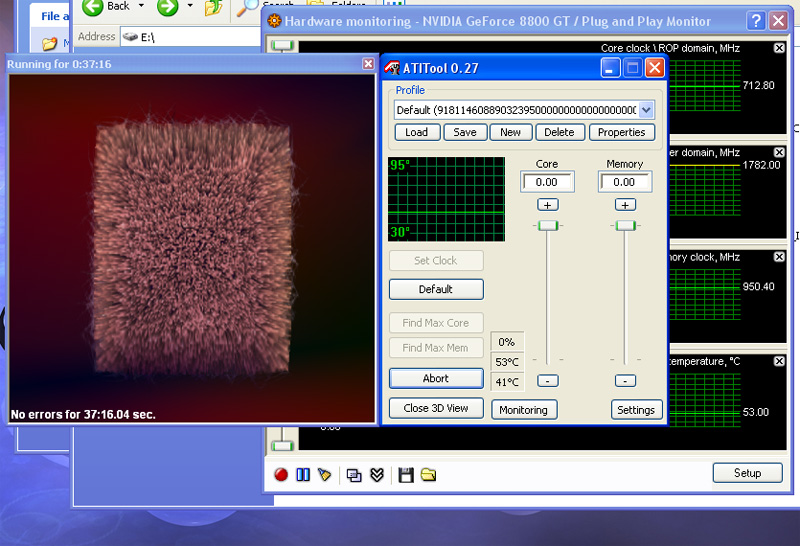The height and width of the screenshot is (546, 800).
Task: Click the ATITool title bar logo icon
Action: tap(392, 68)
